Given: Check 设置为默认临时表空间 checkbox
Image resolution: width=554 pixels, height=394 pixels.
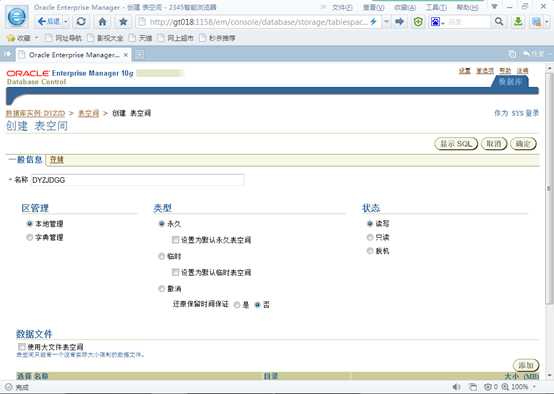Looking at the screenshot, I should pos(175,272).
